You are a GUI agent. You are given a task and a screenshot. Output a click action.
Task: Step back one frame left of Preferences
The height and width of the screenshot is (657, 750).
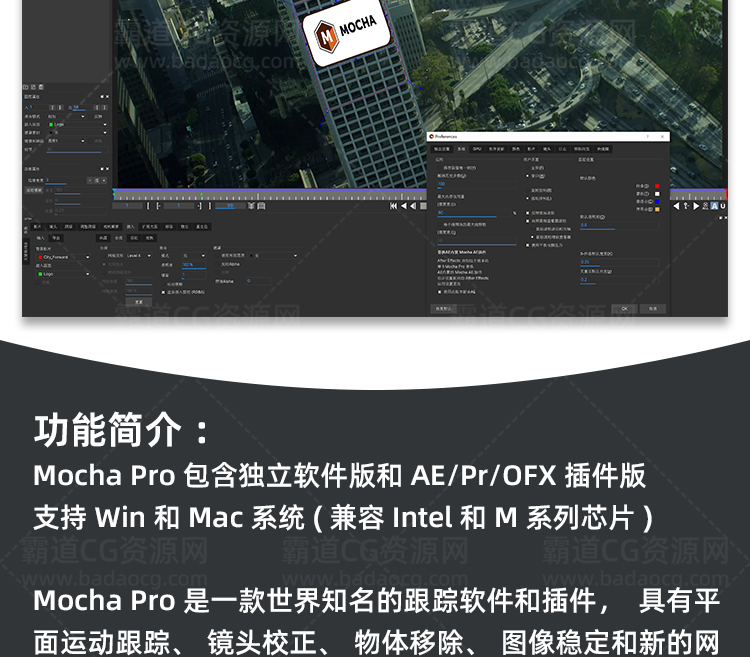tap(413, 206)
